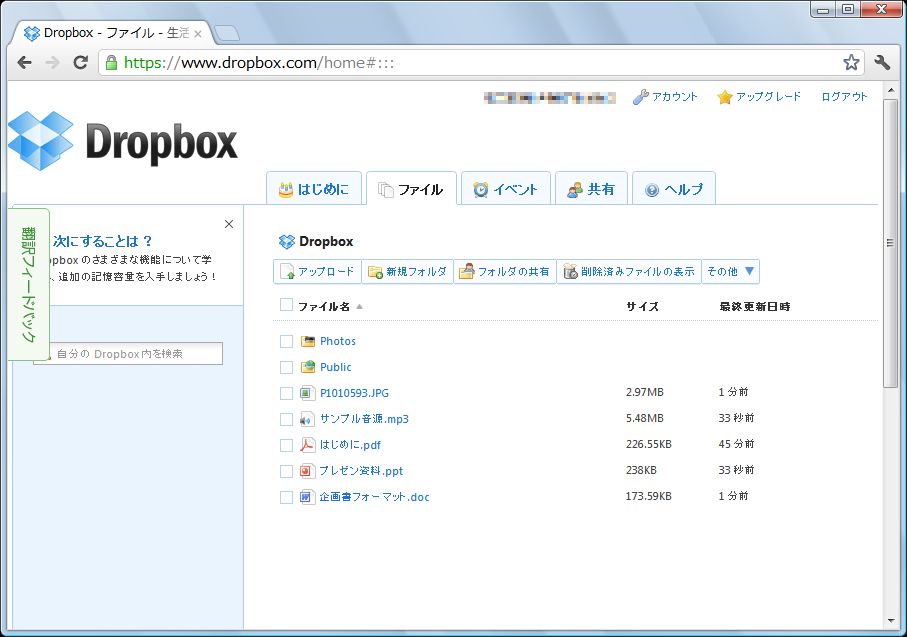Check the プレゼン資料.ppt checkbox
This screenshot has height=637, width=907.
(x=286, y=472)
